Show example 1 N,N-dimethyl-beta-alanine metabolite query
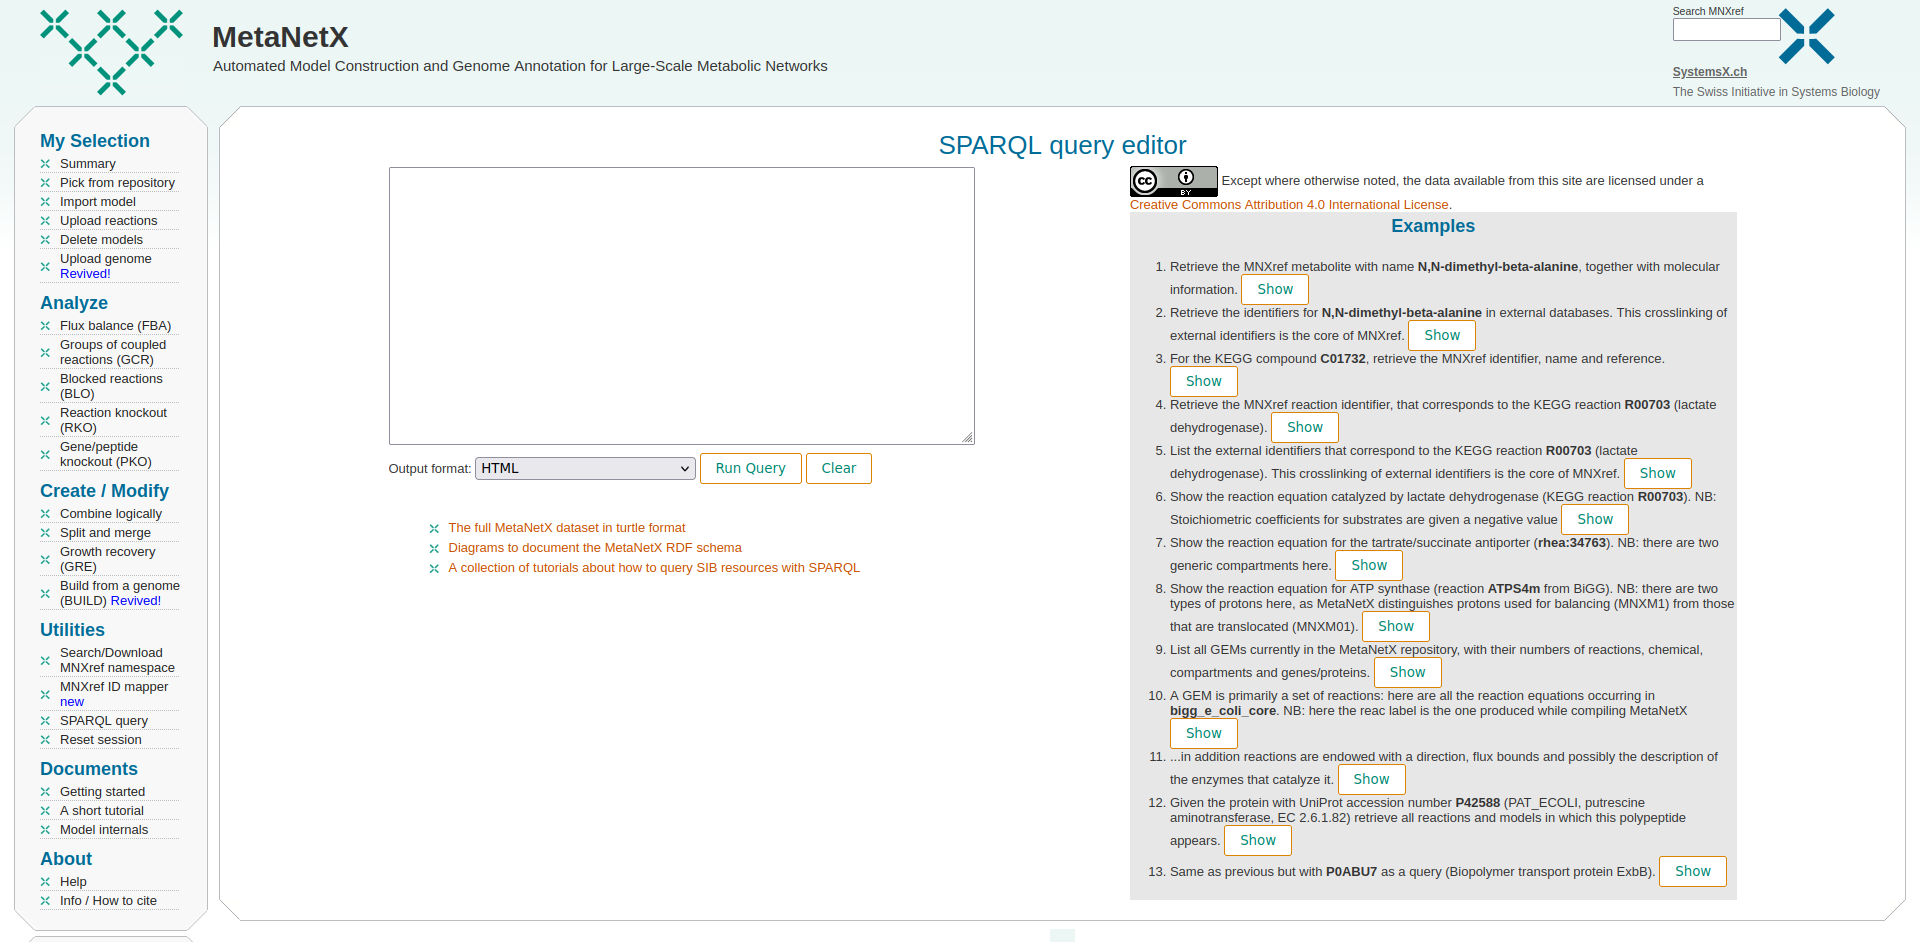 click(1275, 289)
